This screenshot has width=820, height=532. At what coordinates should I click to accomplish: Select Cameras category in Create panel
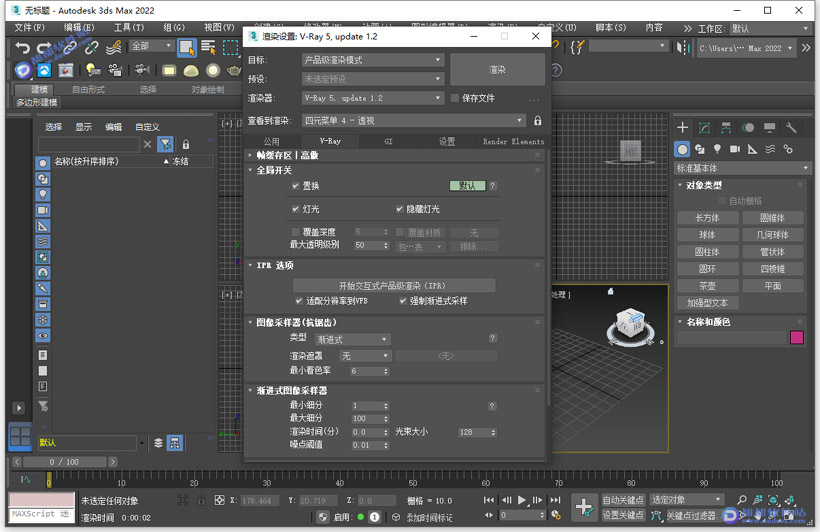tap(735, 150)
